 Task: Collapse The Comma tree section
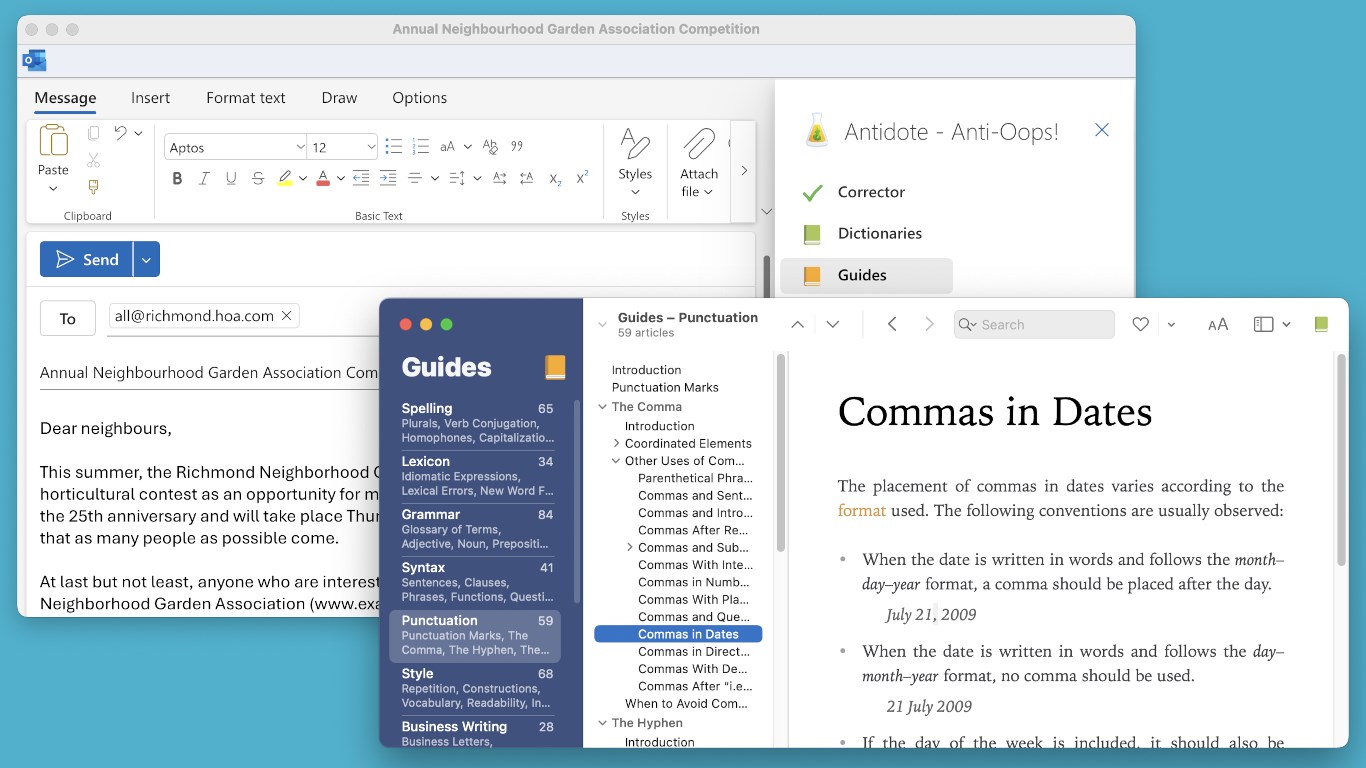[x=603, y=407]
